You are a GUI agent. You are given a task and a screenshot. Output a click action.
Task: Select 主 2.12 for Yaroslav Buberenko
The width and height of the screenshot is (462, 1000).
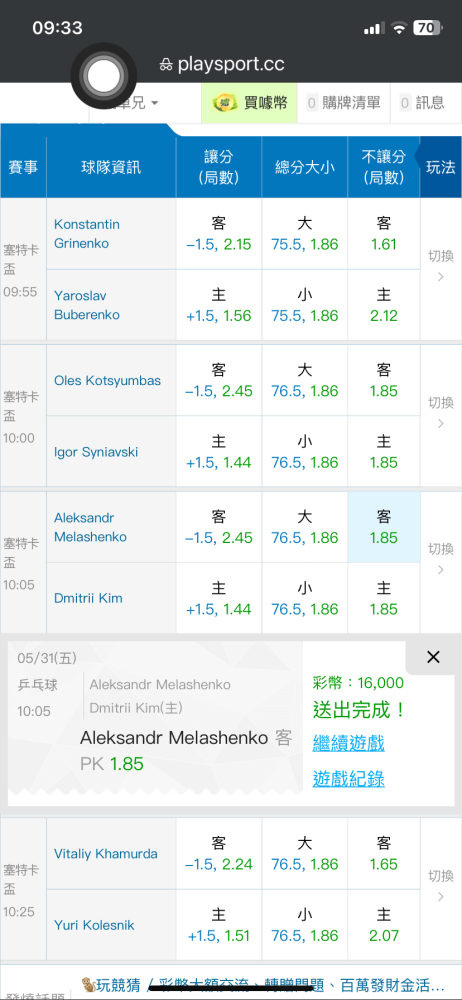click(384, 305)
